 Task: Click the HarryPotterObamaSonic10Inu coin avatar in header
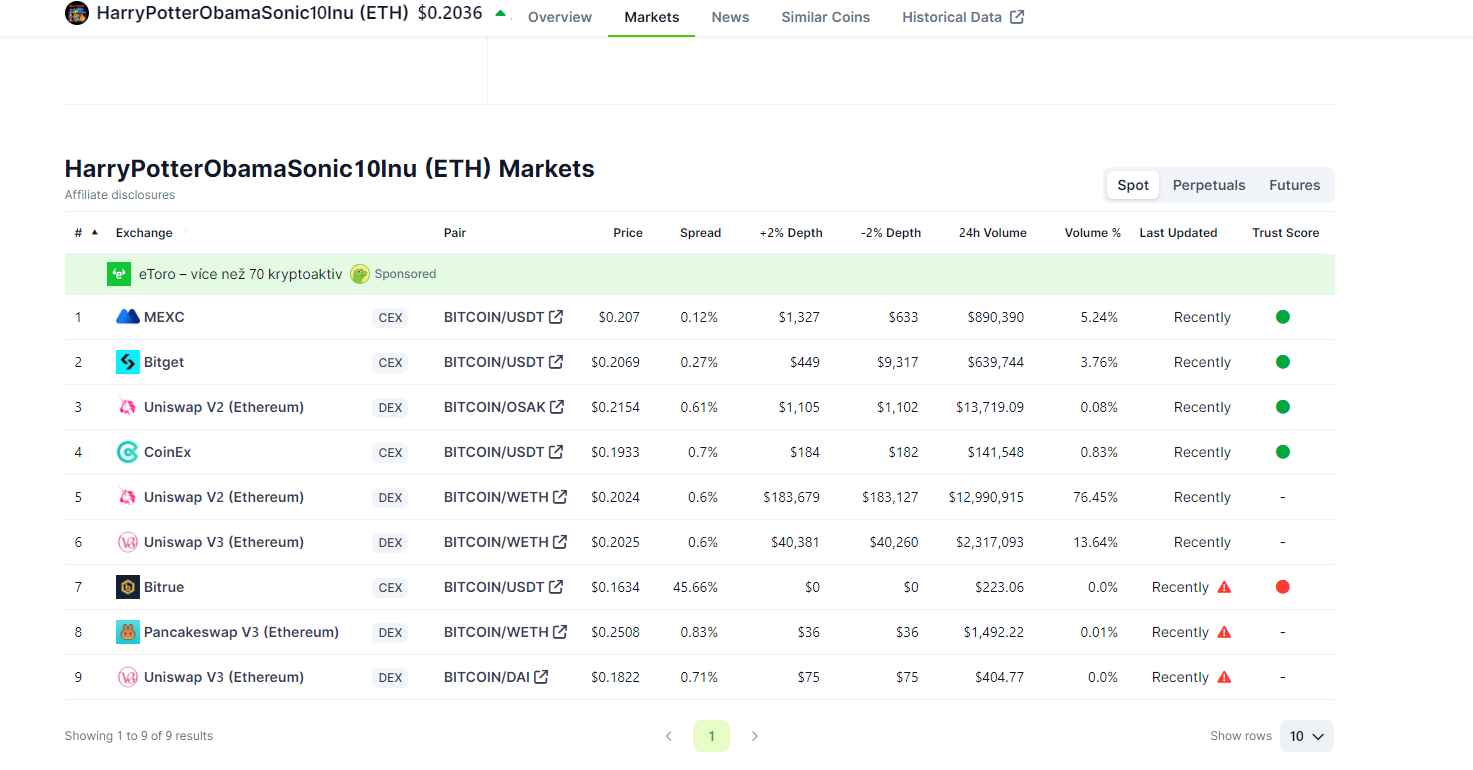[77, 14]
